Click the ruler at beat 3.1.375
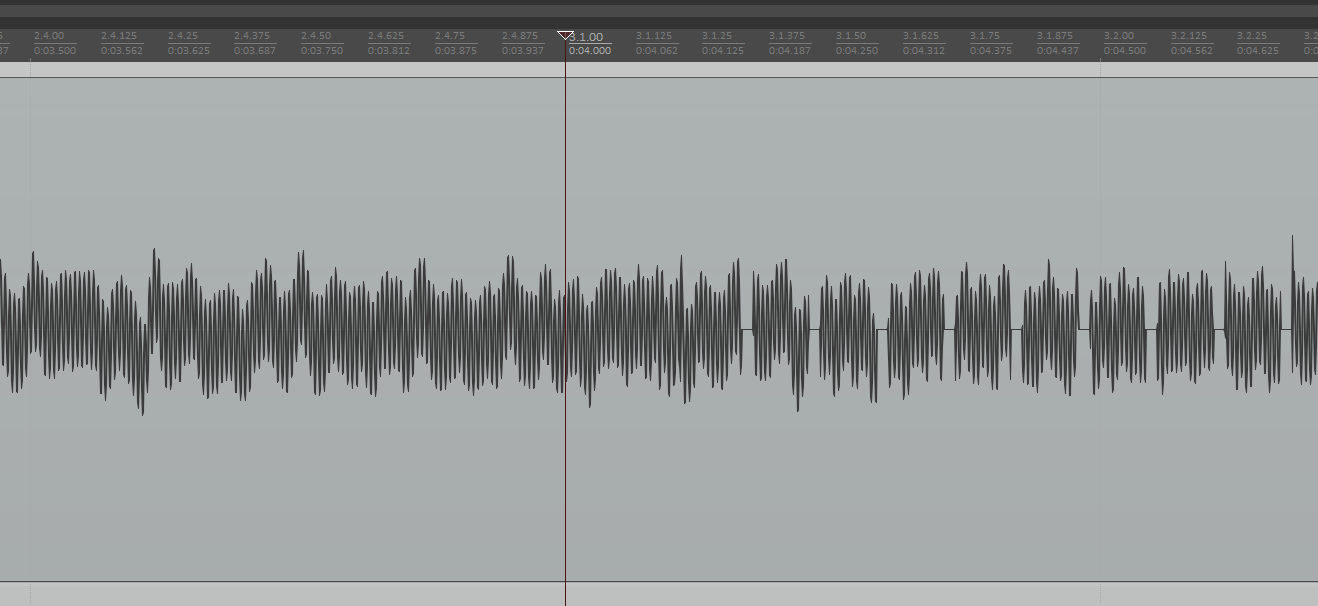Viewport: 1318px width, 606px height. point(787,36)
